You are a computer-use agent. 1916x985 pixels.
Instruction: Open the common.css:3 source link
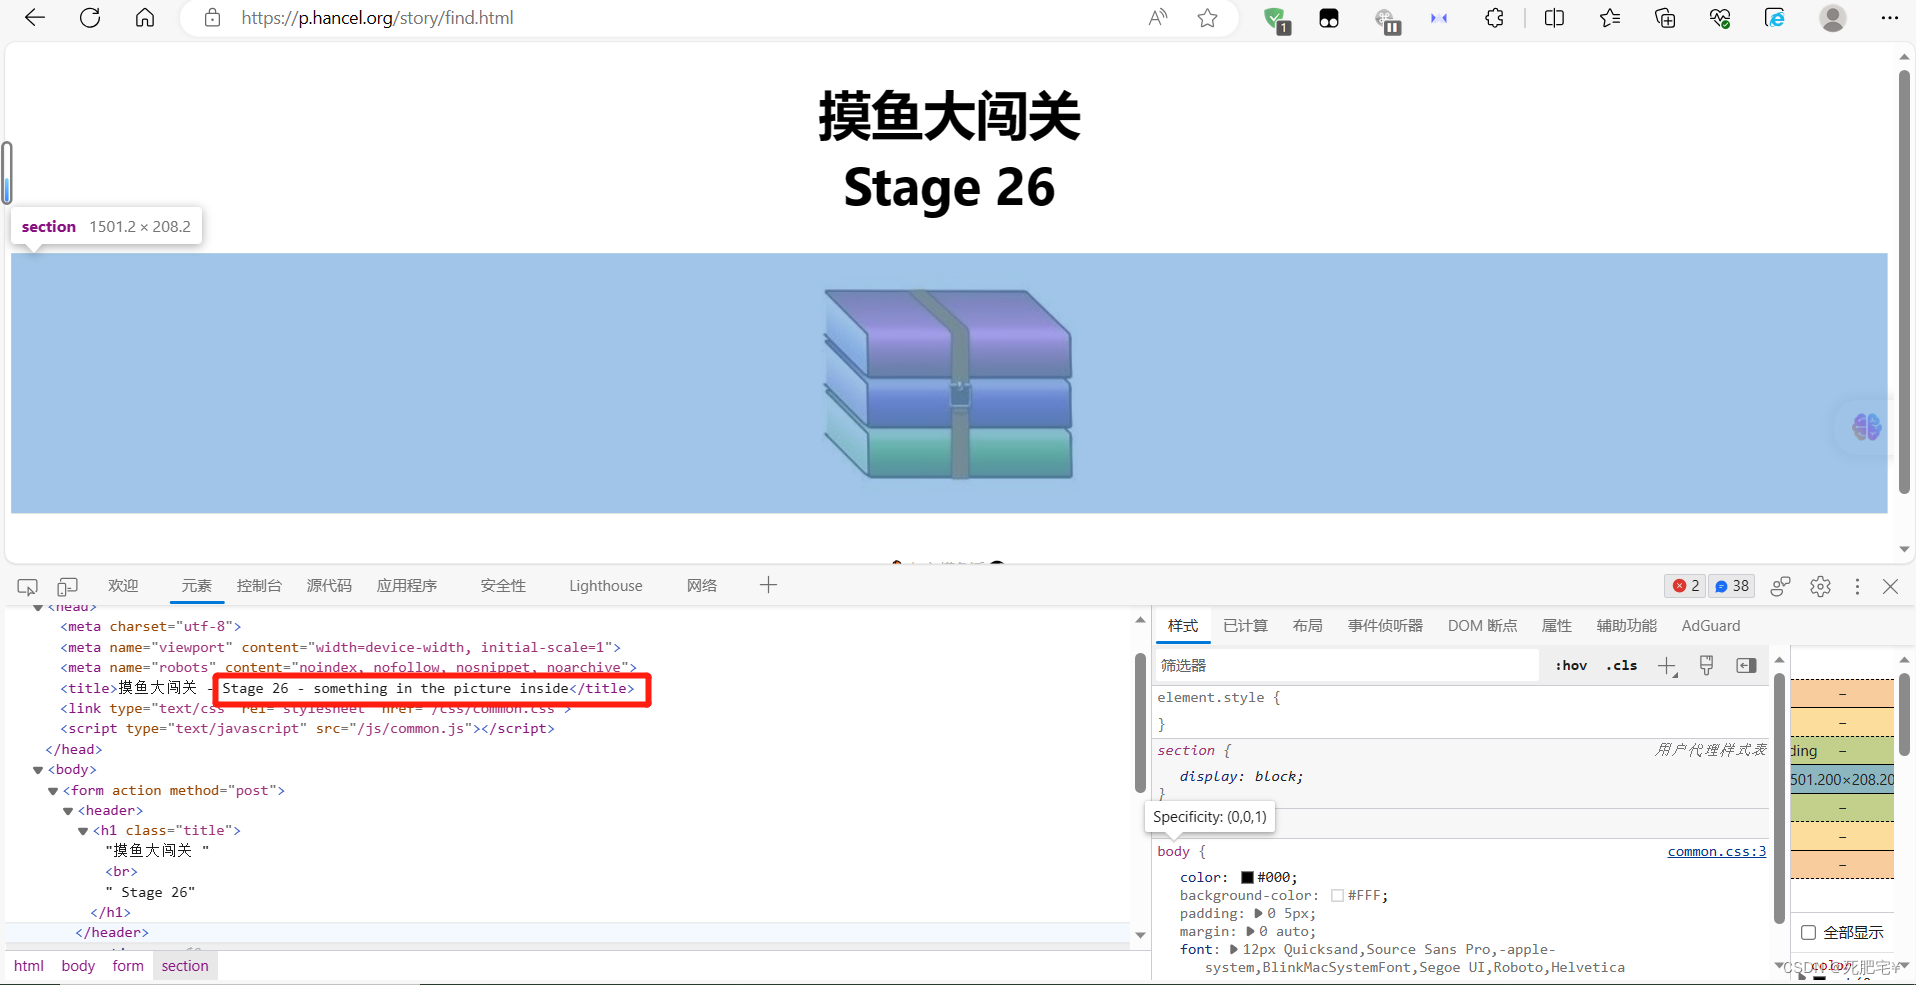(1716, 851)
